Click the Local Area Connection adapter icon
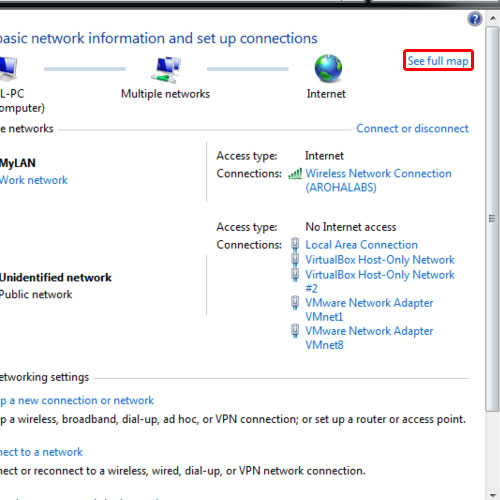The height and width of the screenshot is (500, 500). [x=295, y=244]
